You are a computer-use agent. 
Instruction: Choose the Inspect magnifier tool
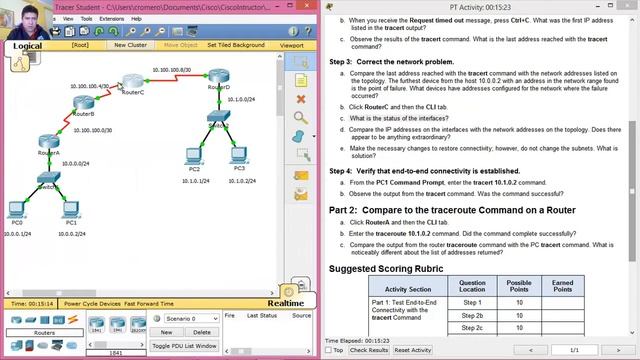301,118
